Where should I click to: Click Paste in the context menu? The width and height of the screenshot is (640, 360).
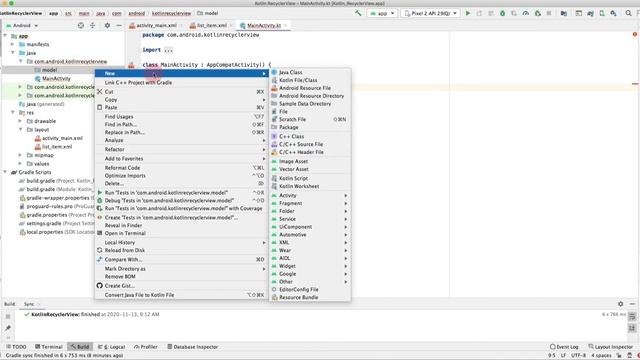(182, 107)
